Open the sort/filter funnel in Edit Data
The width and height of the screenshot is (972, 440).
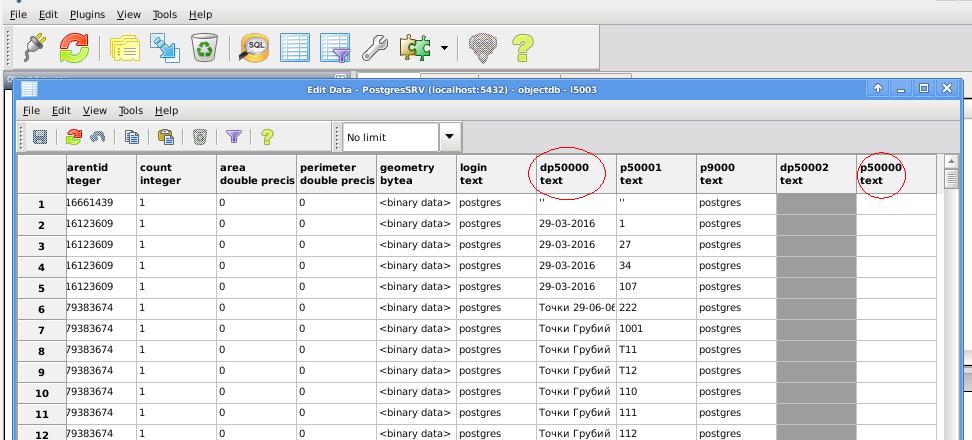pos(233,137)
